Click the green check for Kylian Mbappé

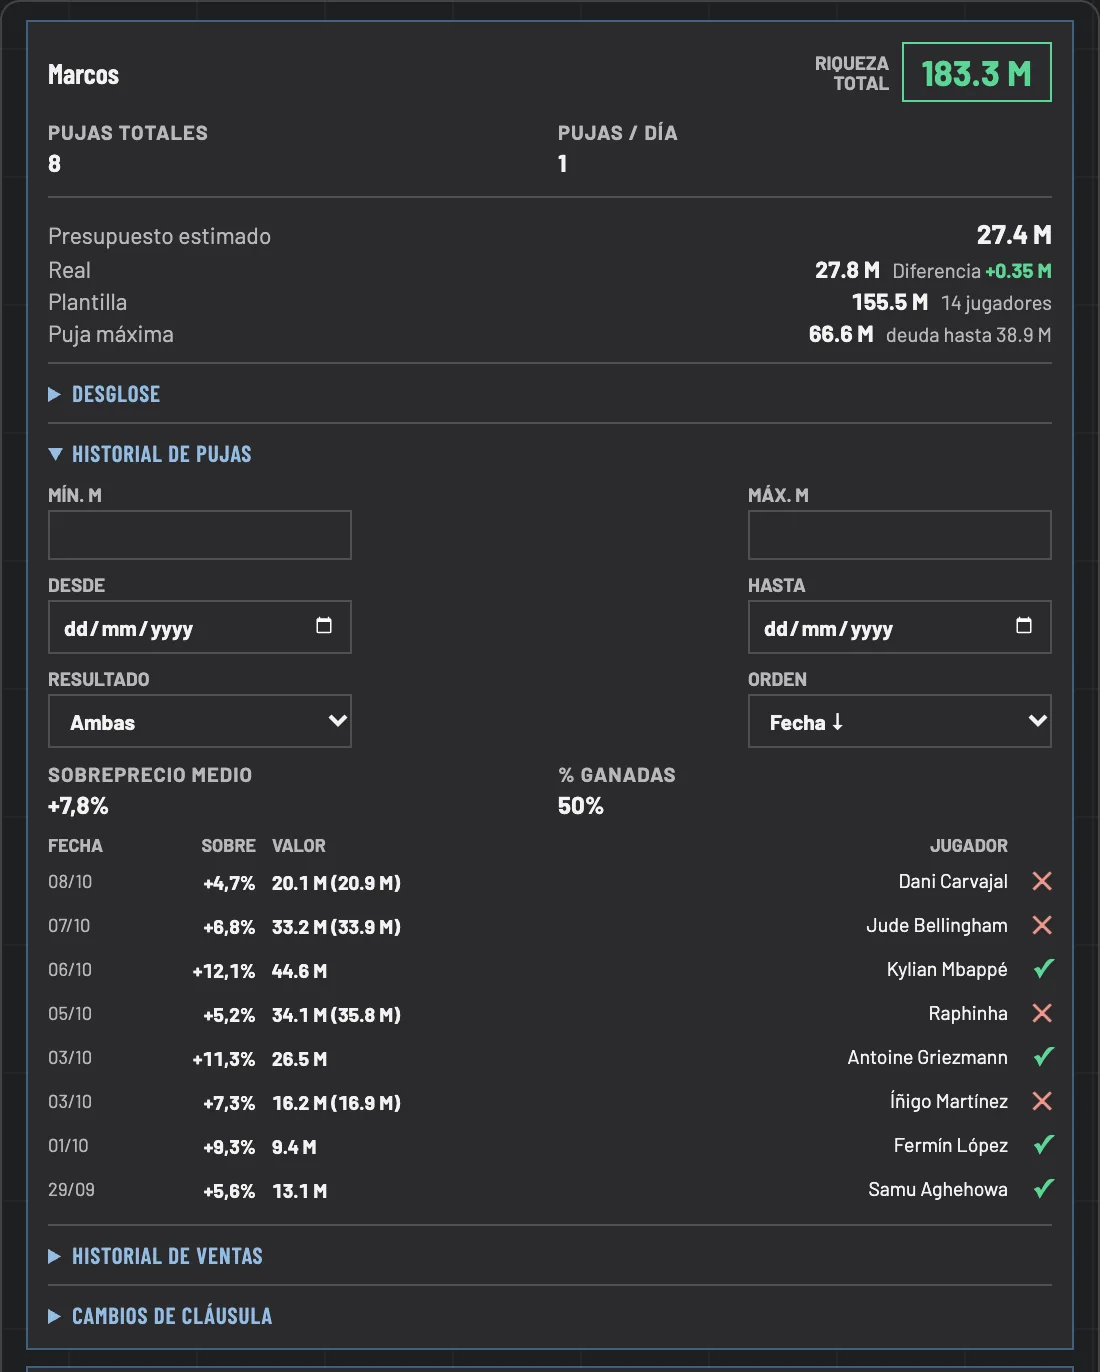click(x=1043, y=969)
